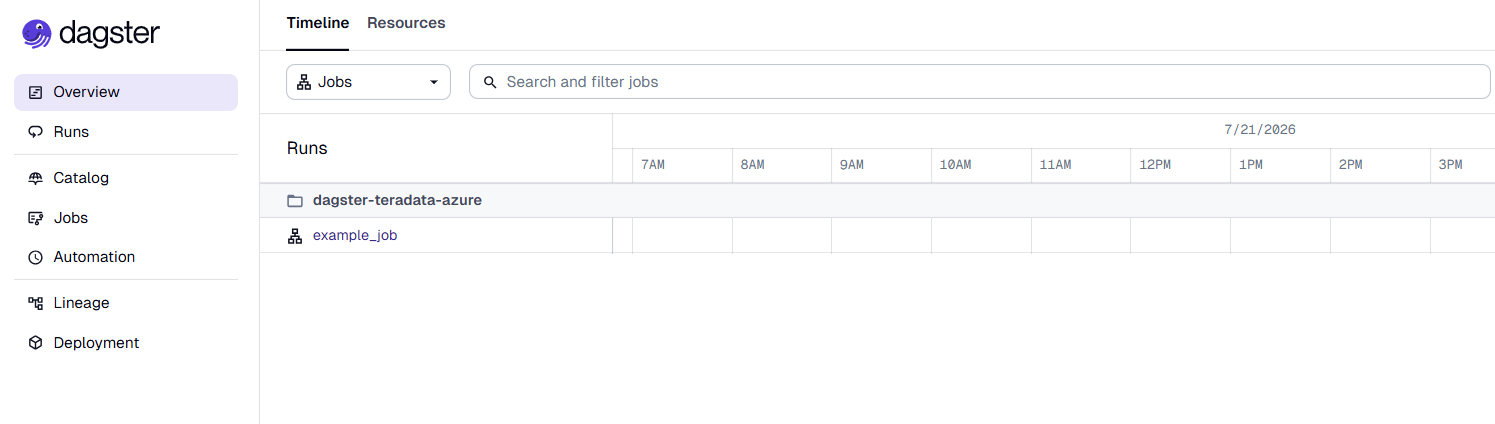Click the Lineage graph icon

point(36,303)
